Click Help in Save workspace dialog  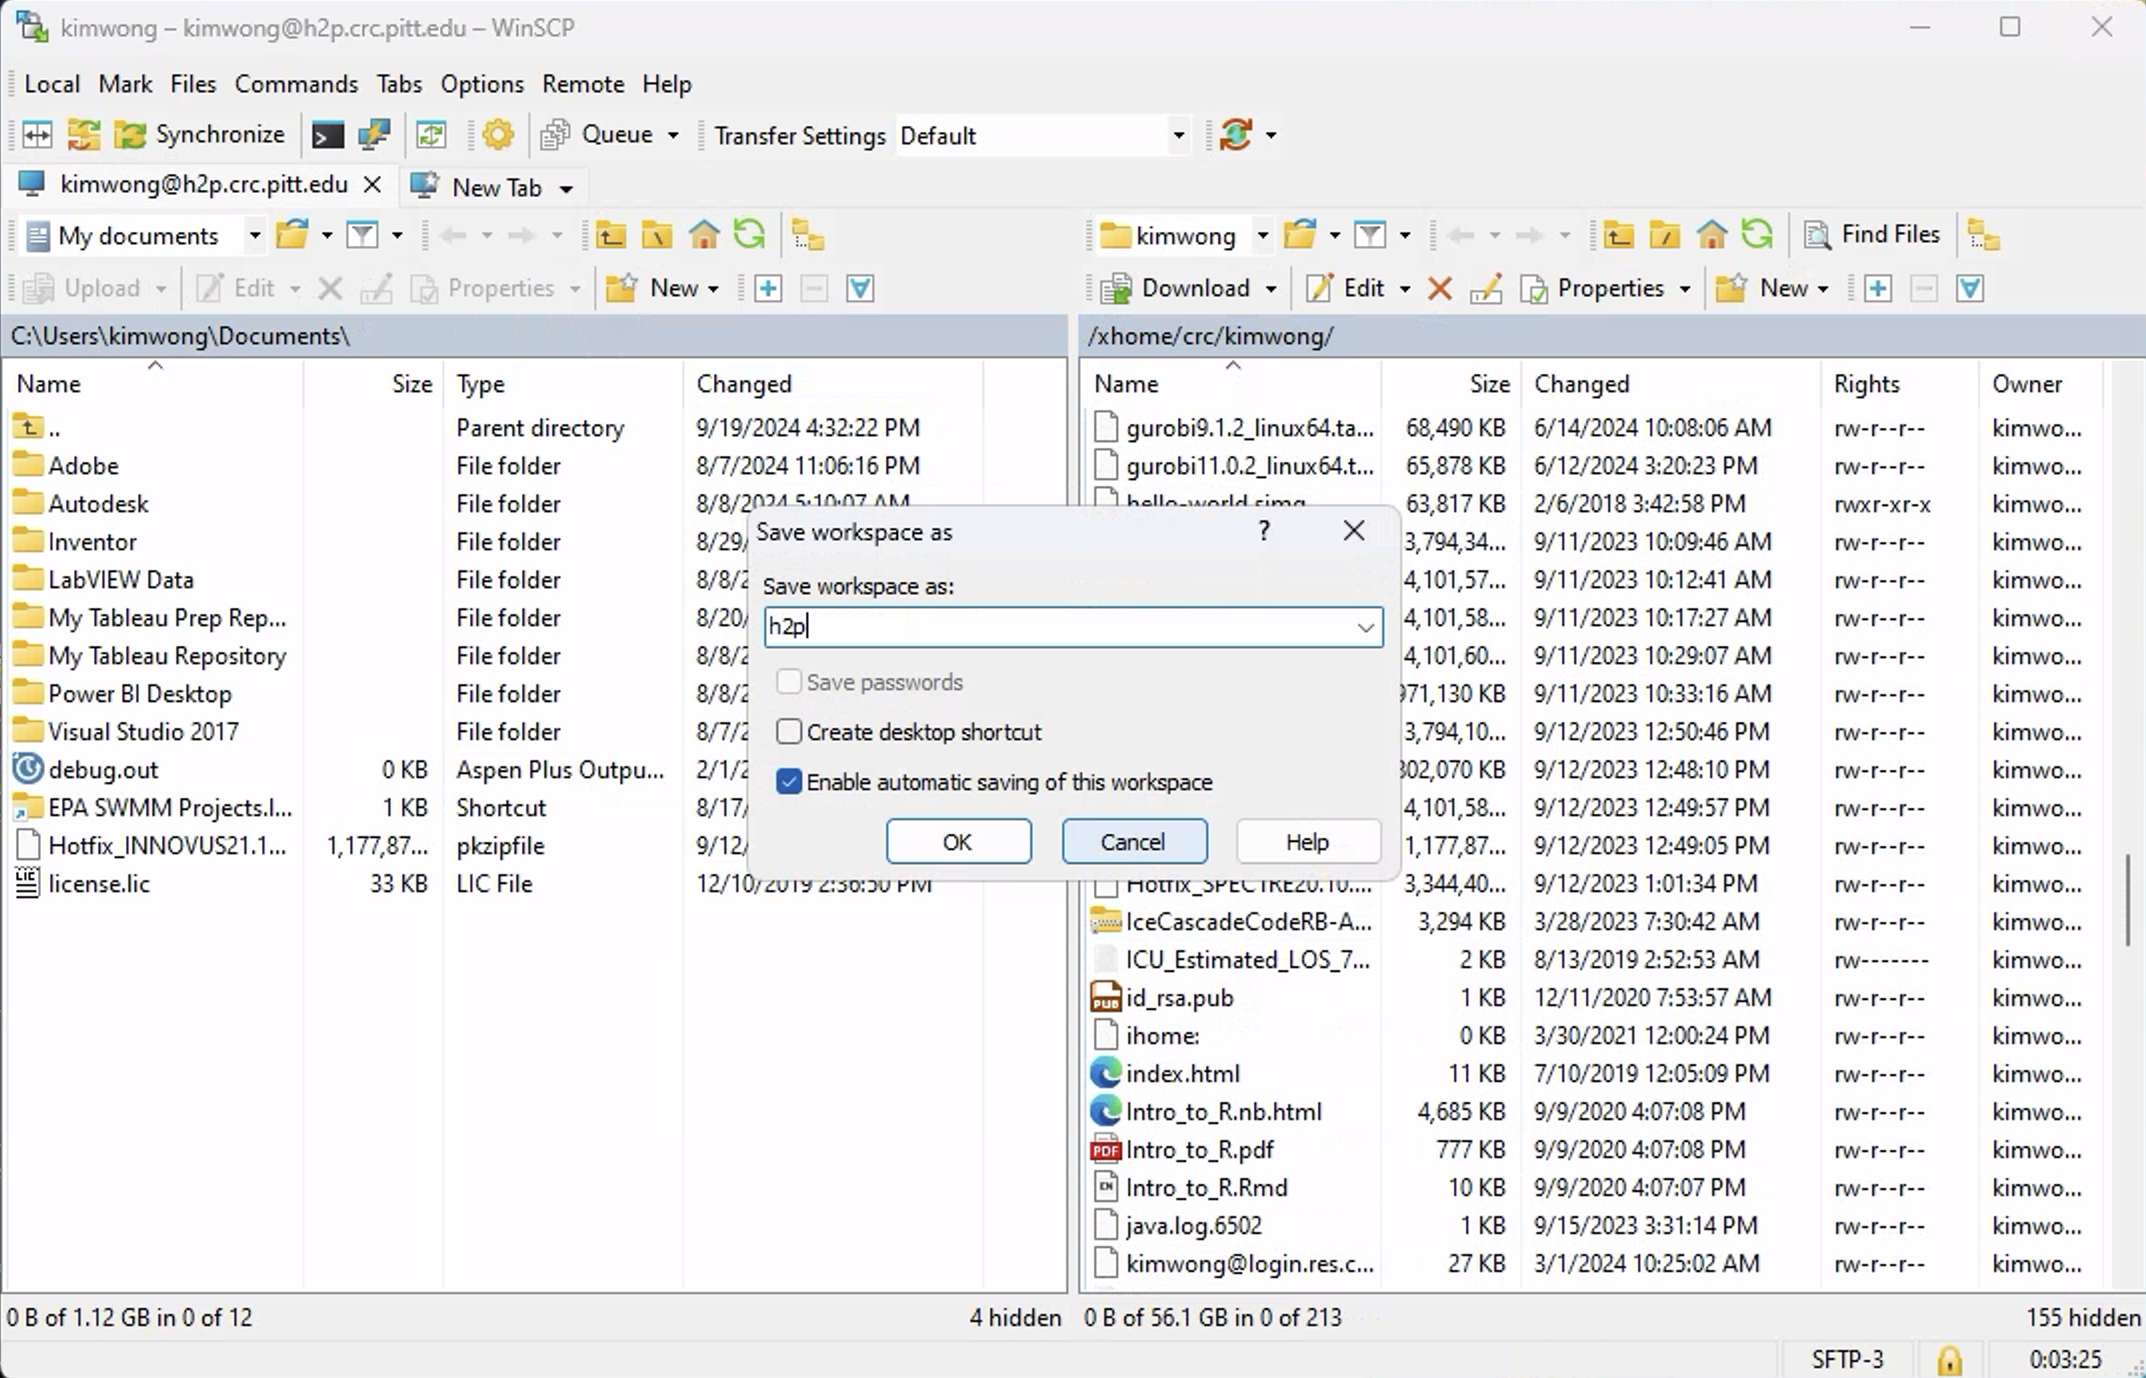pos(1308,842)
